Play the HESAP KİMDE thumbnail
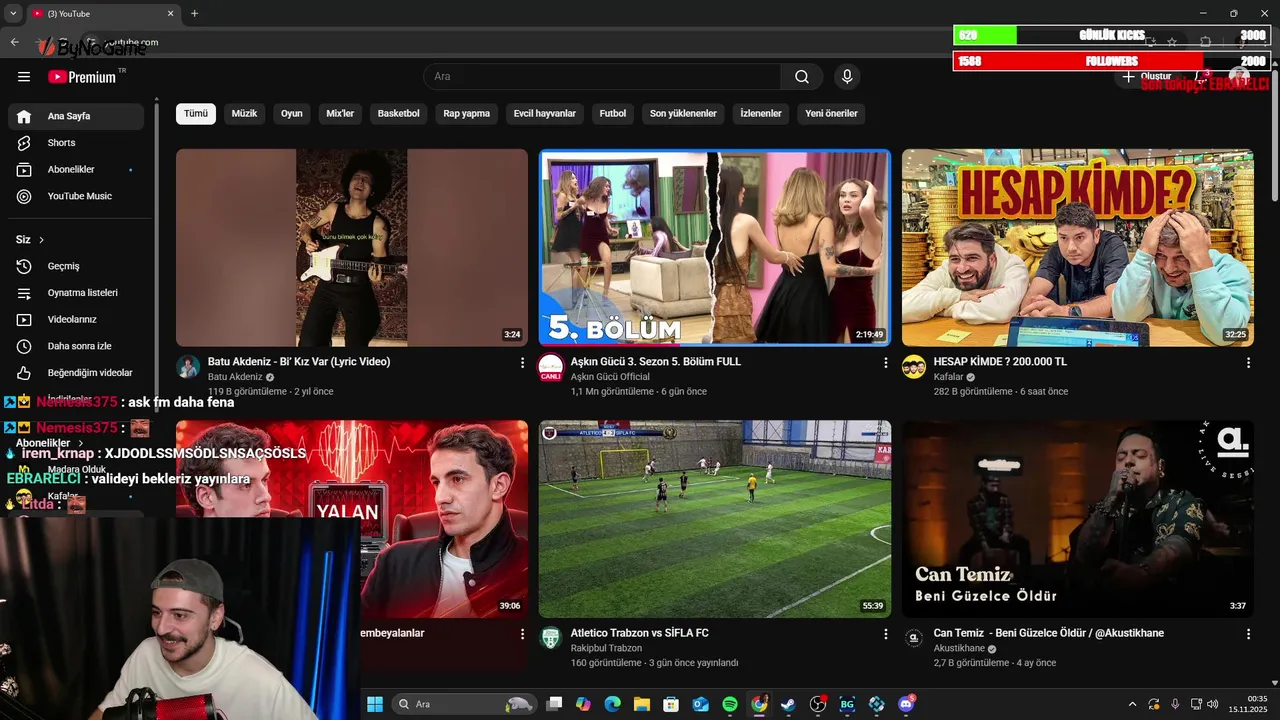1280x720 pixels. coord(1078,248)
